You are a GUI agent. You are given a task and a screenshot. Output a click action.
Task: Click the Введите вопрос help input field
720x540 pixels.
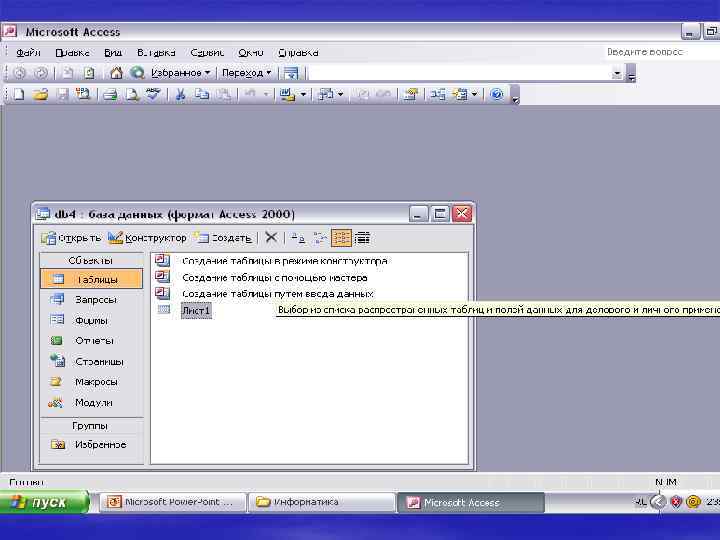pos(661,52)
